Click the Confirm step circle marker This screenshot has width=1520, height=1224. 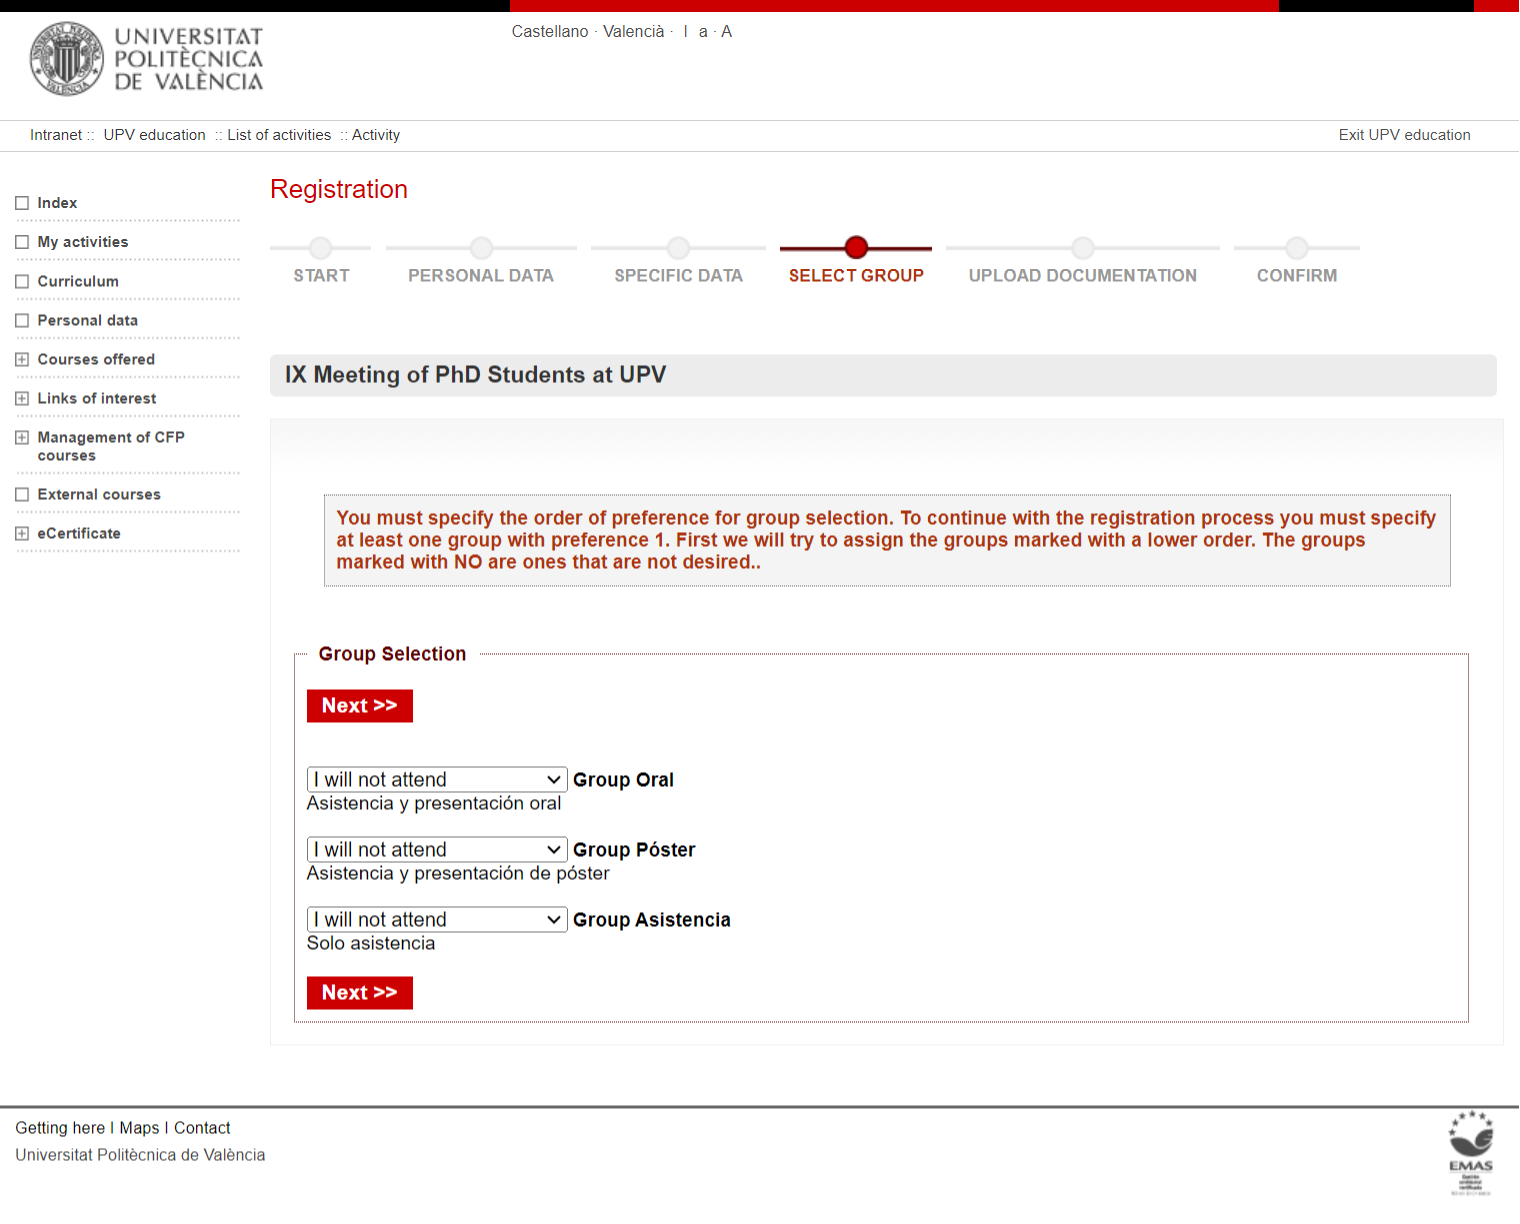click(x=1297, y=247)
